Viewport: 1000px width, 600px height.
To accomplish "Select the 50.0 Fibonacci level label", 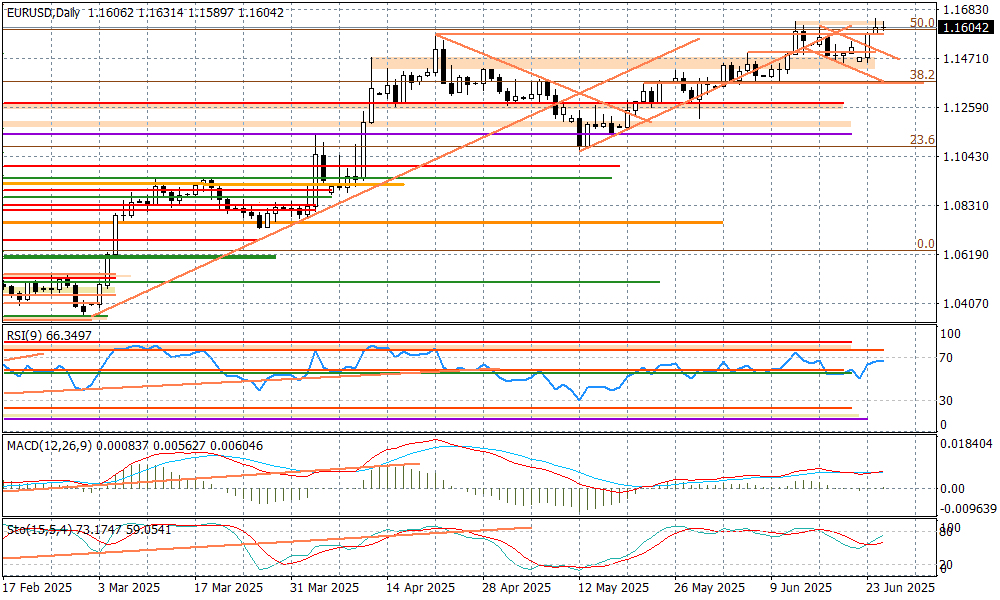I will click(x=922, y=23).
